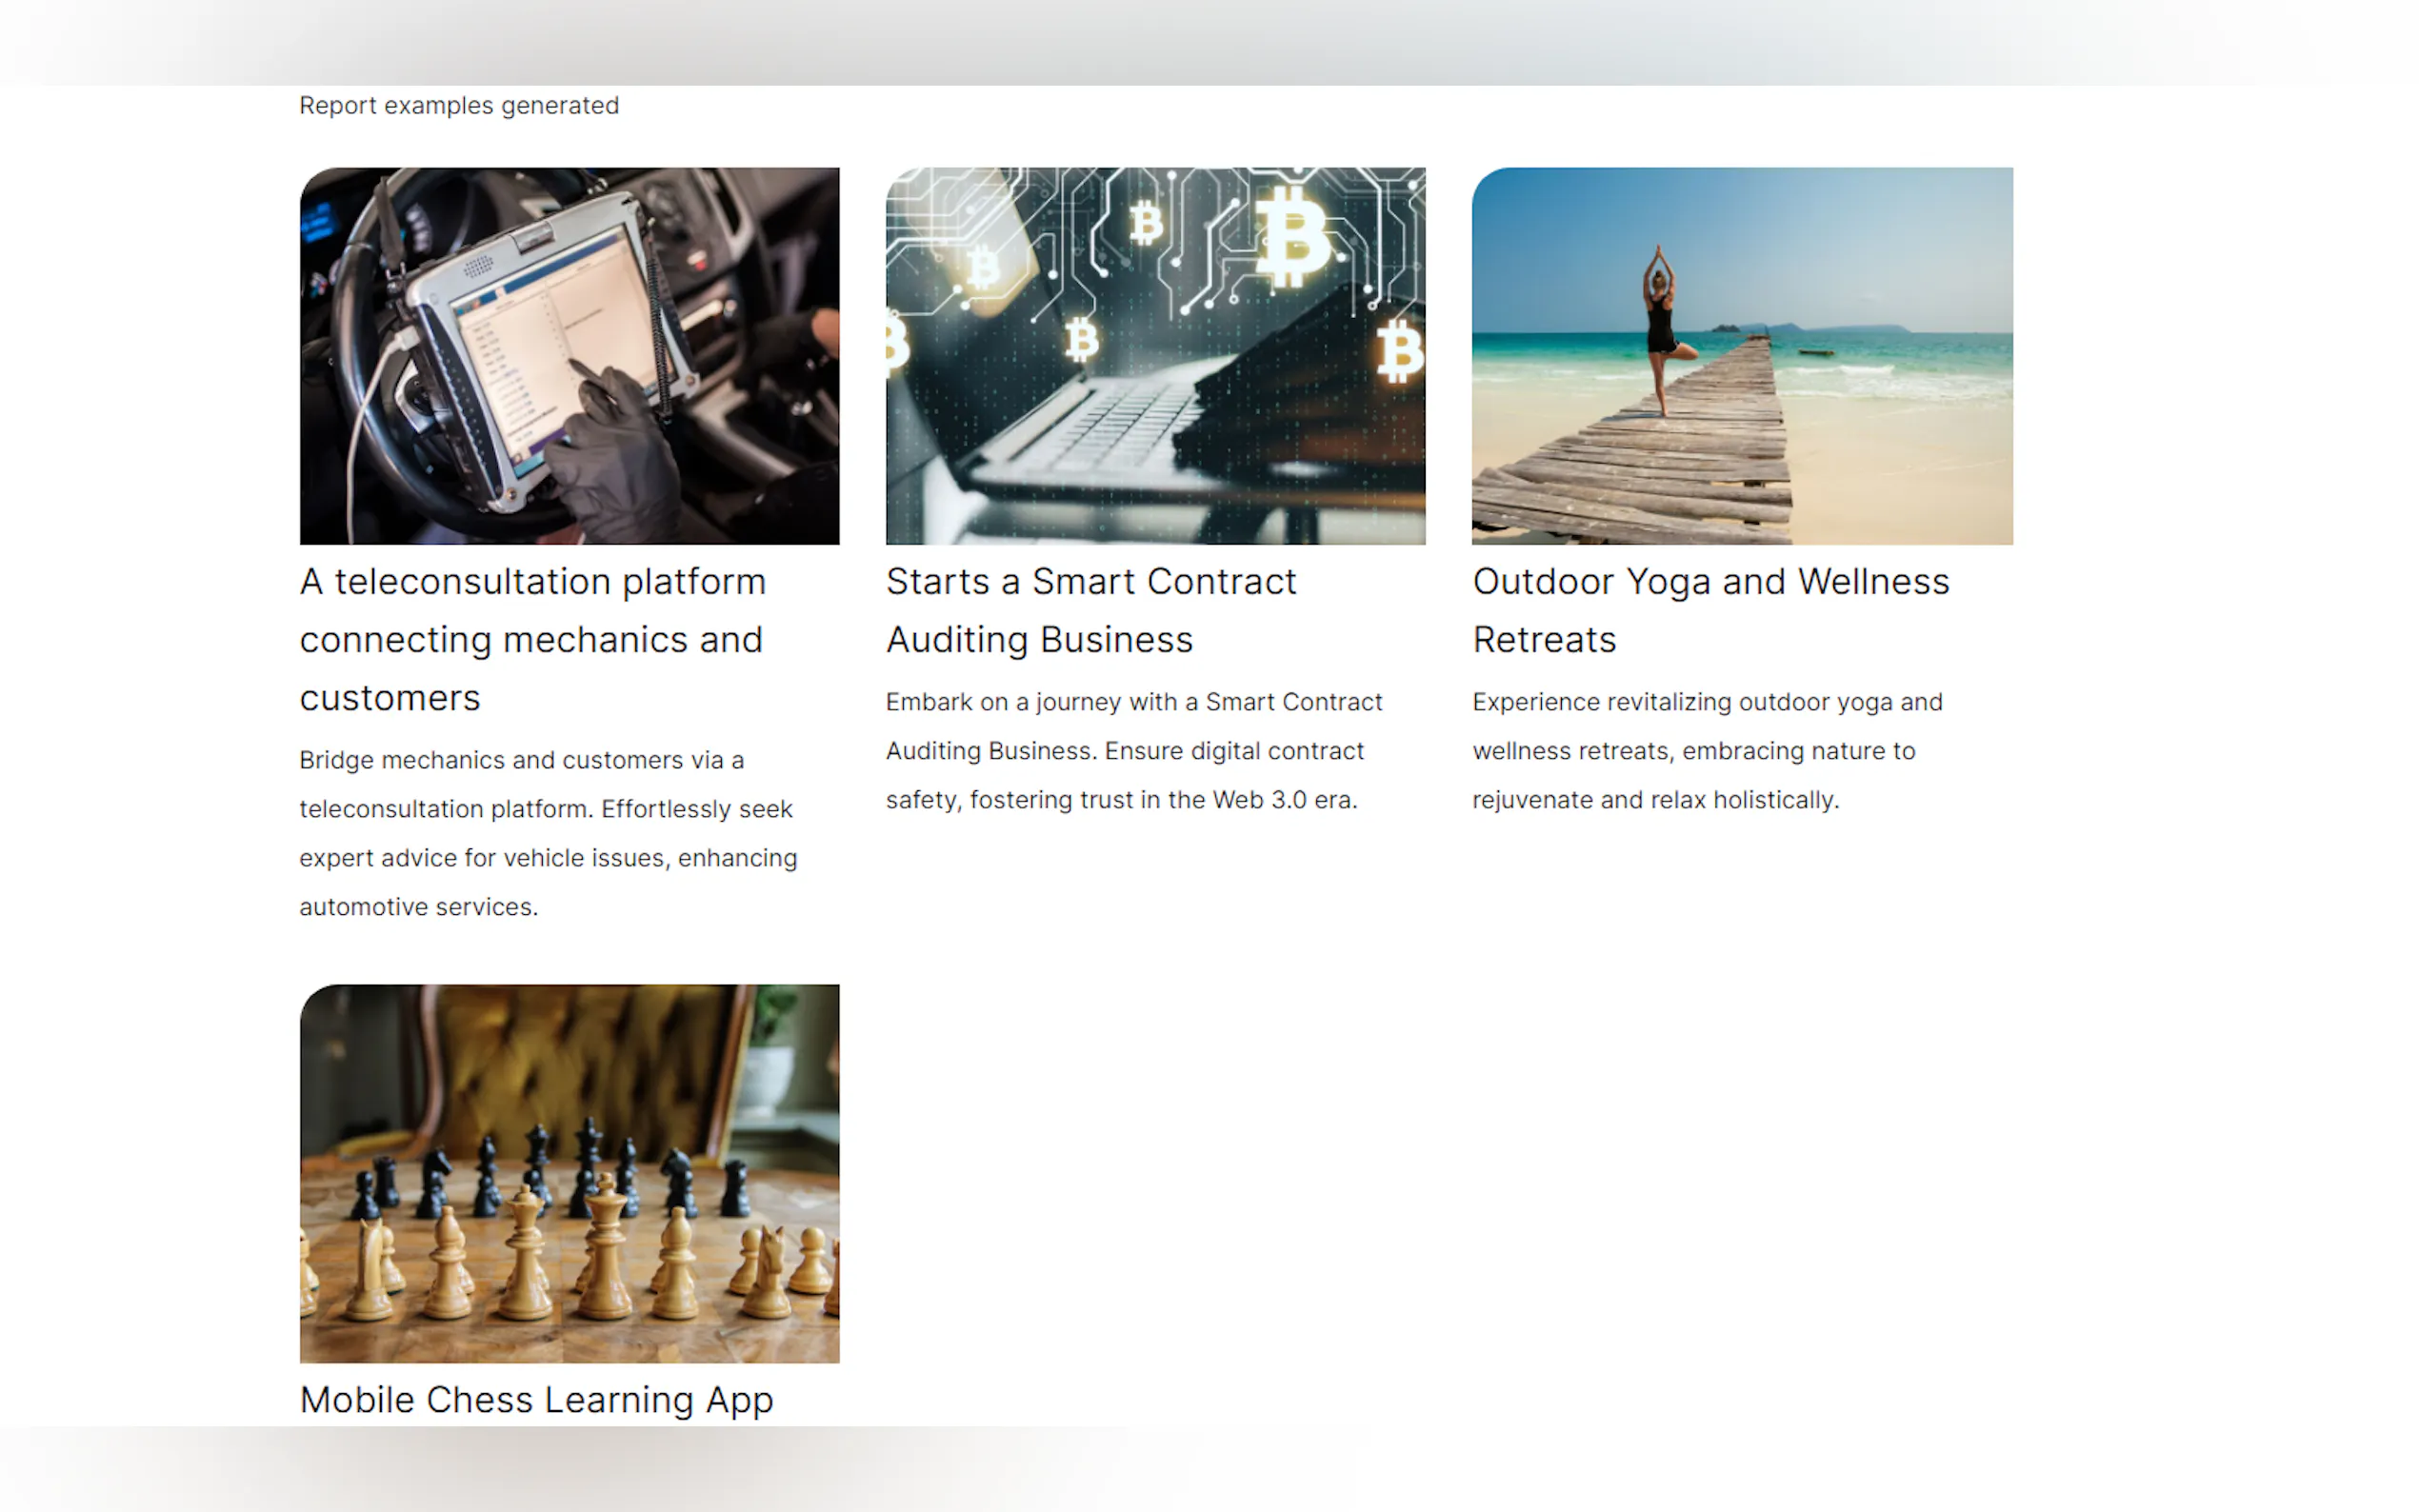Open the beach yoga pier thumbnail

click(1741, 356)
